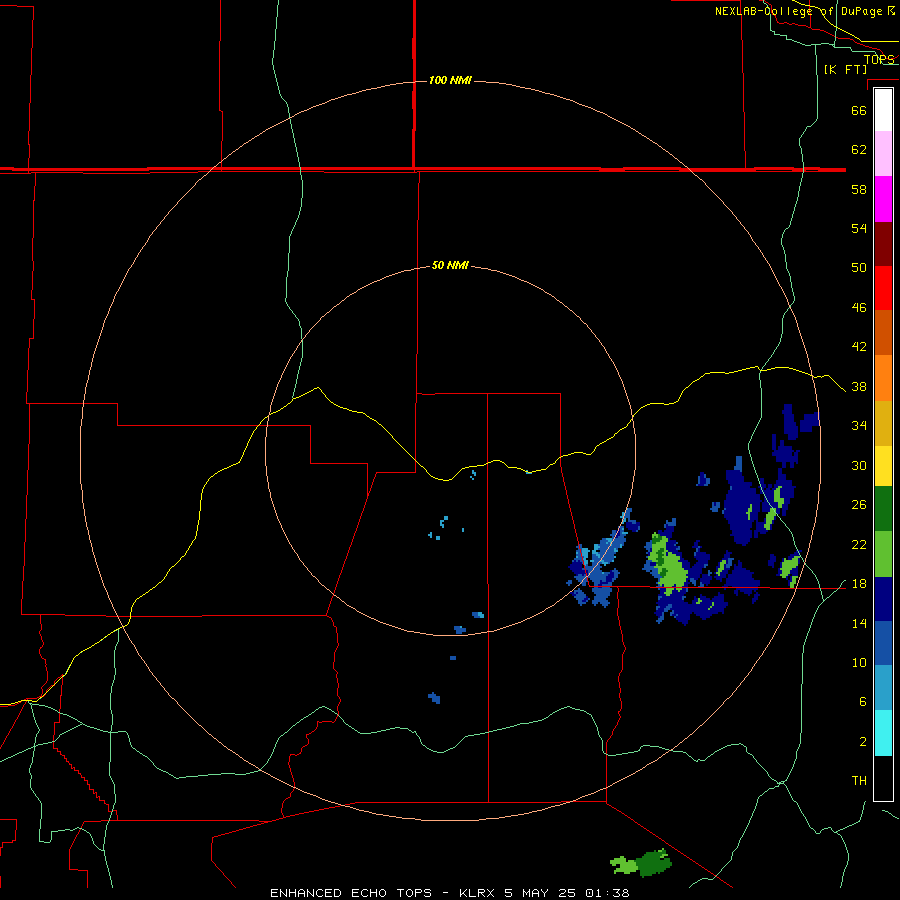Click the yellow 34 kft color swatch
Screen dimensions: 900x900
coord(883,466)
